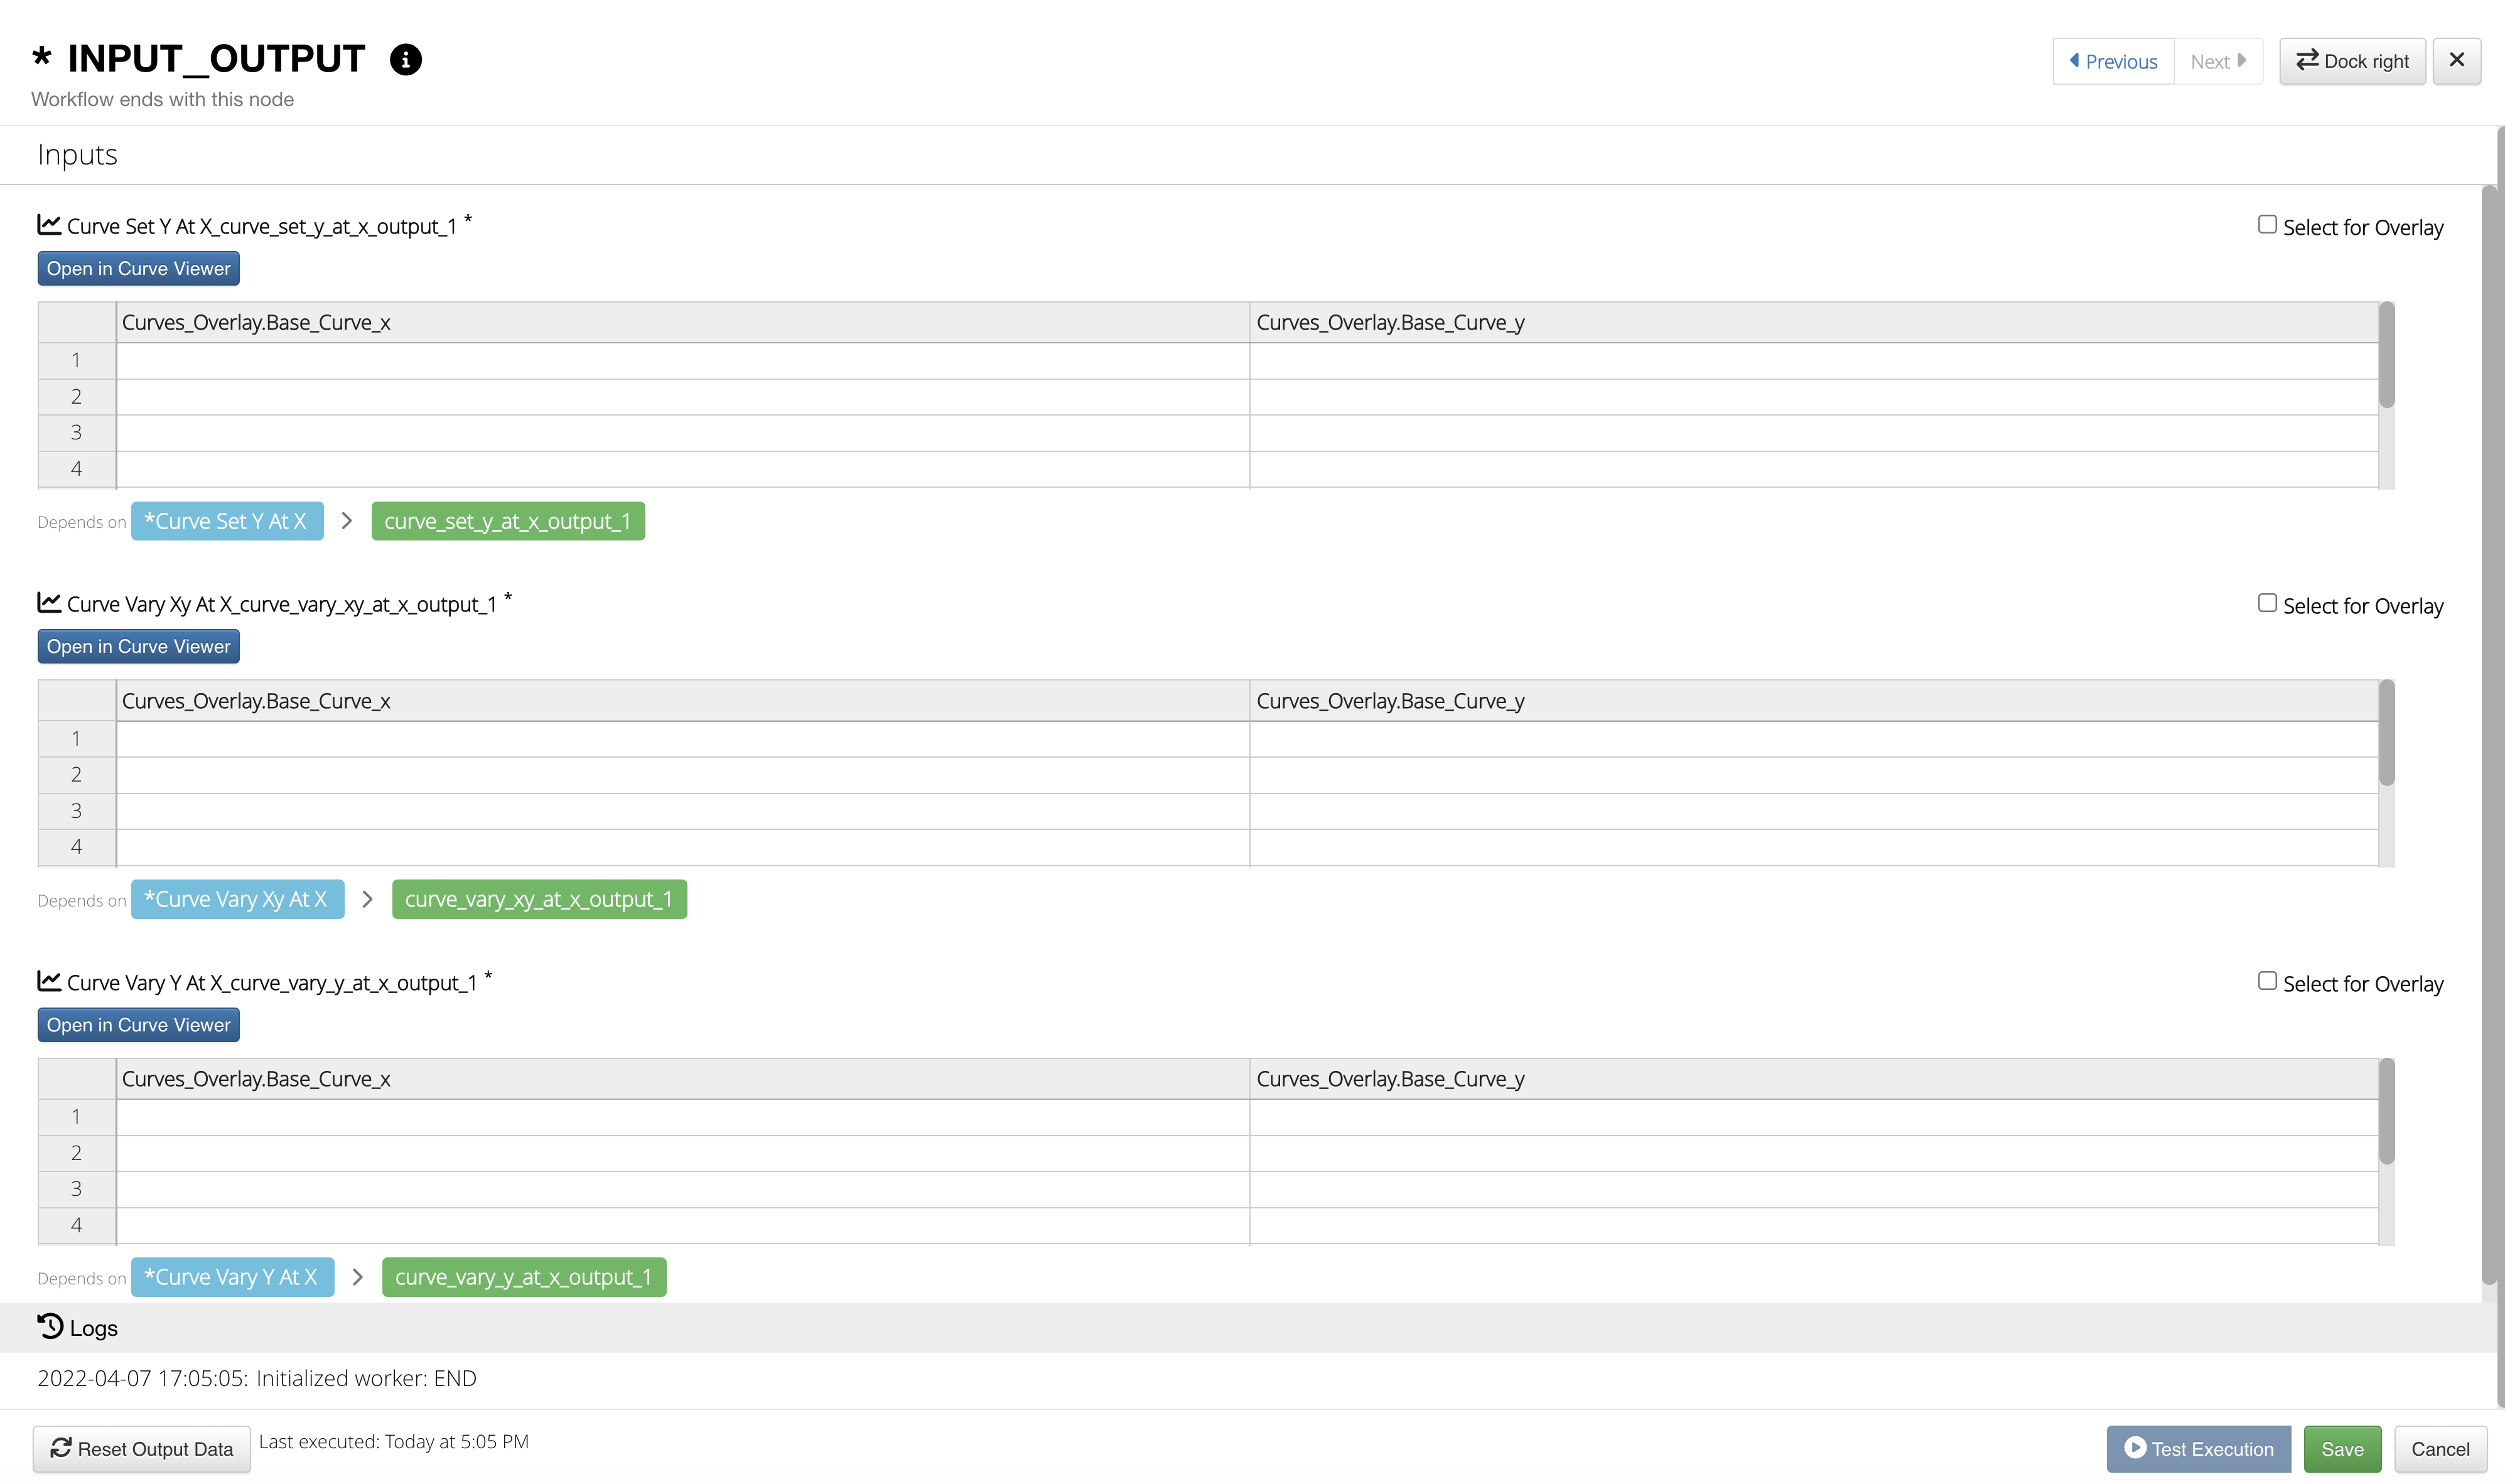Click the info icon next to INPUT_OUTPUT title

coord(405,60)
